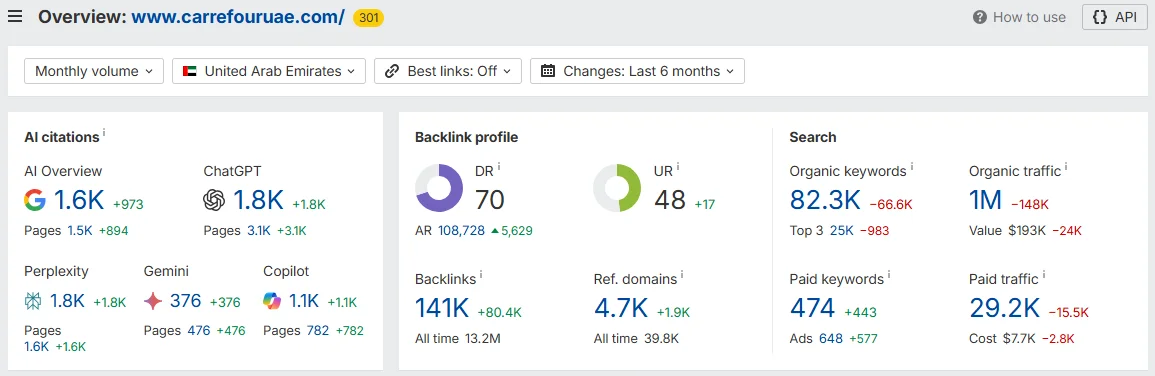Click the How to use link
The width and height of the screenshot is (1155, 376).
pyautogui.click(x=1029, y=17)
